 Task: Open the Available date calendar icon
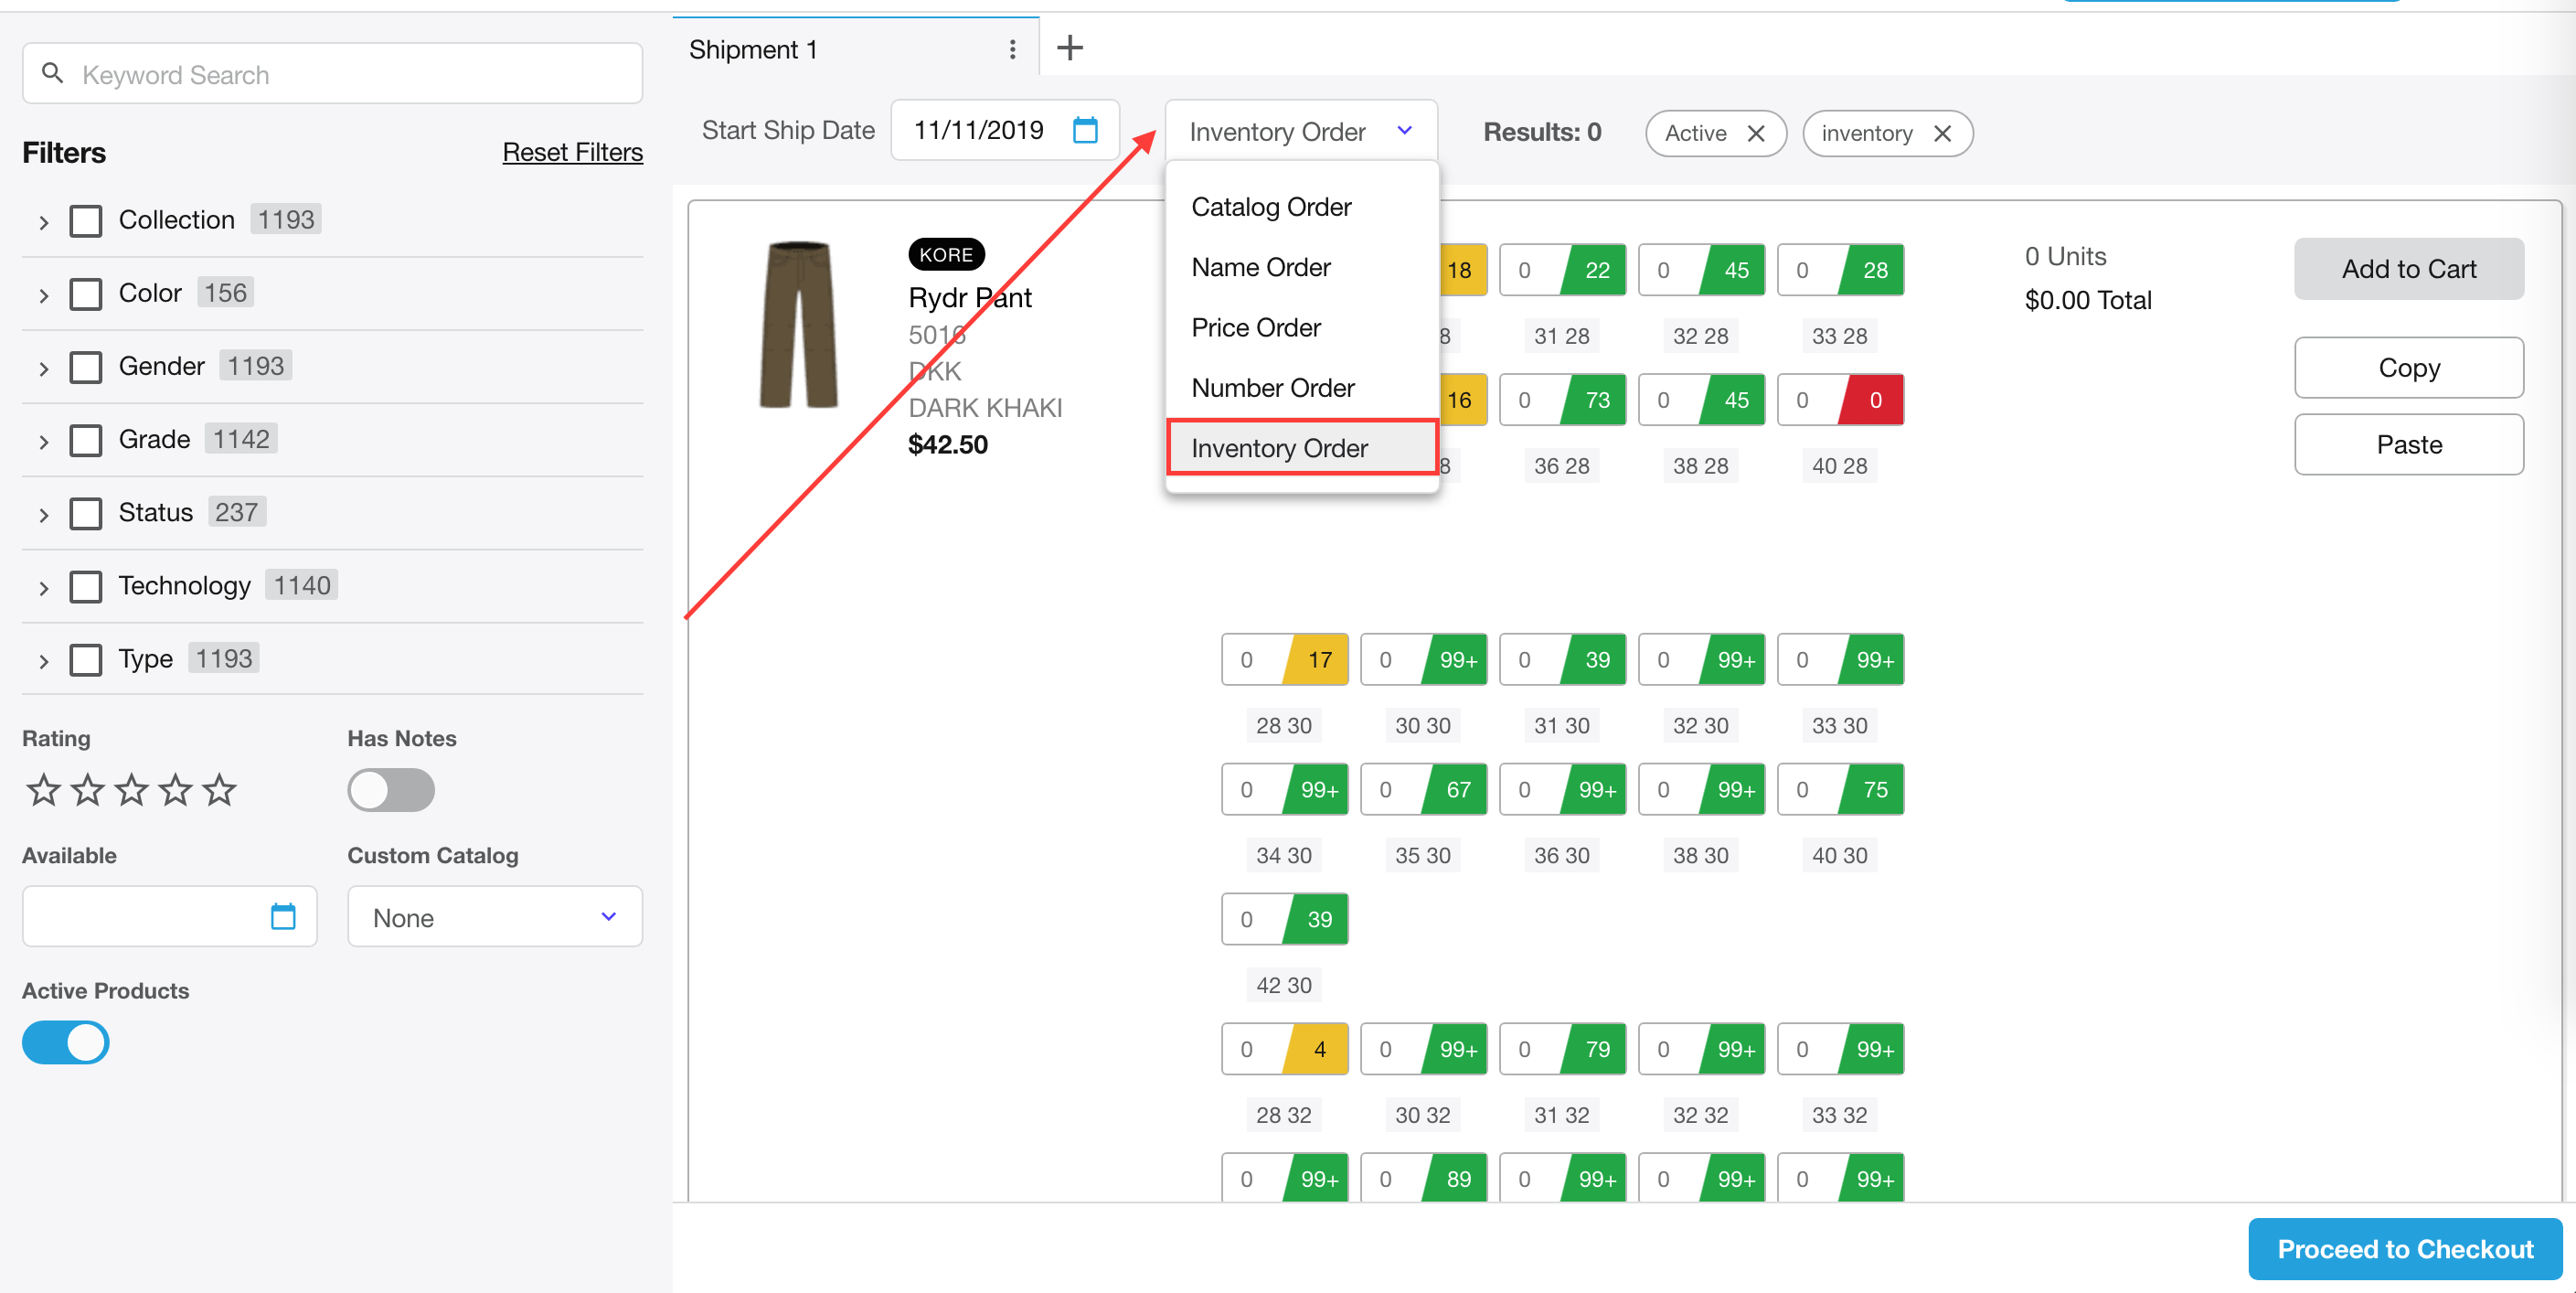click(283, 916)
